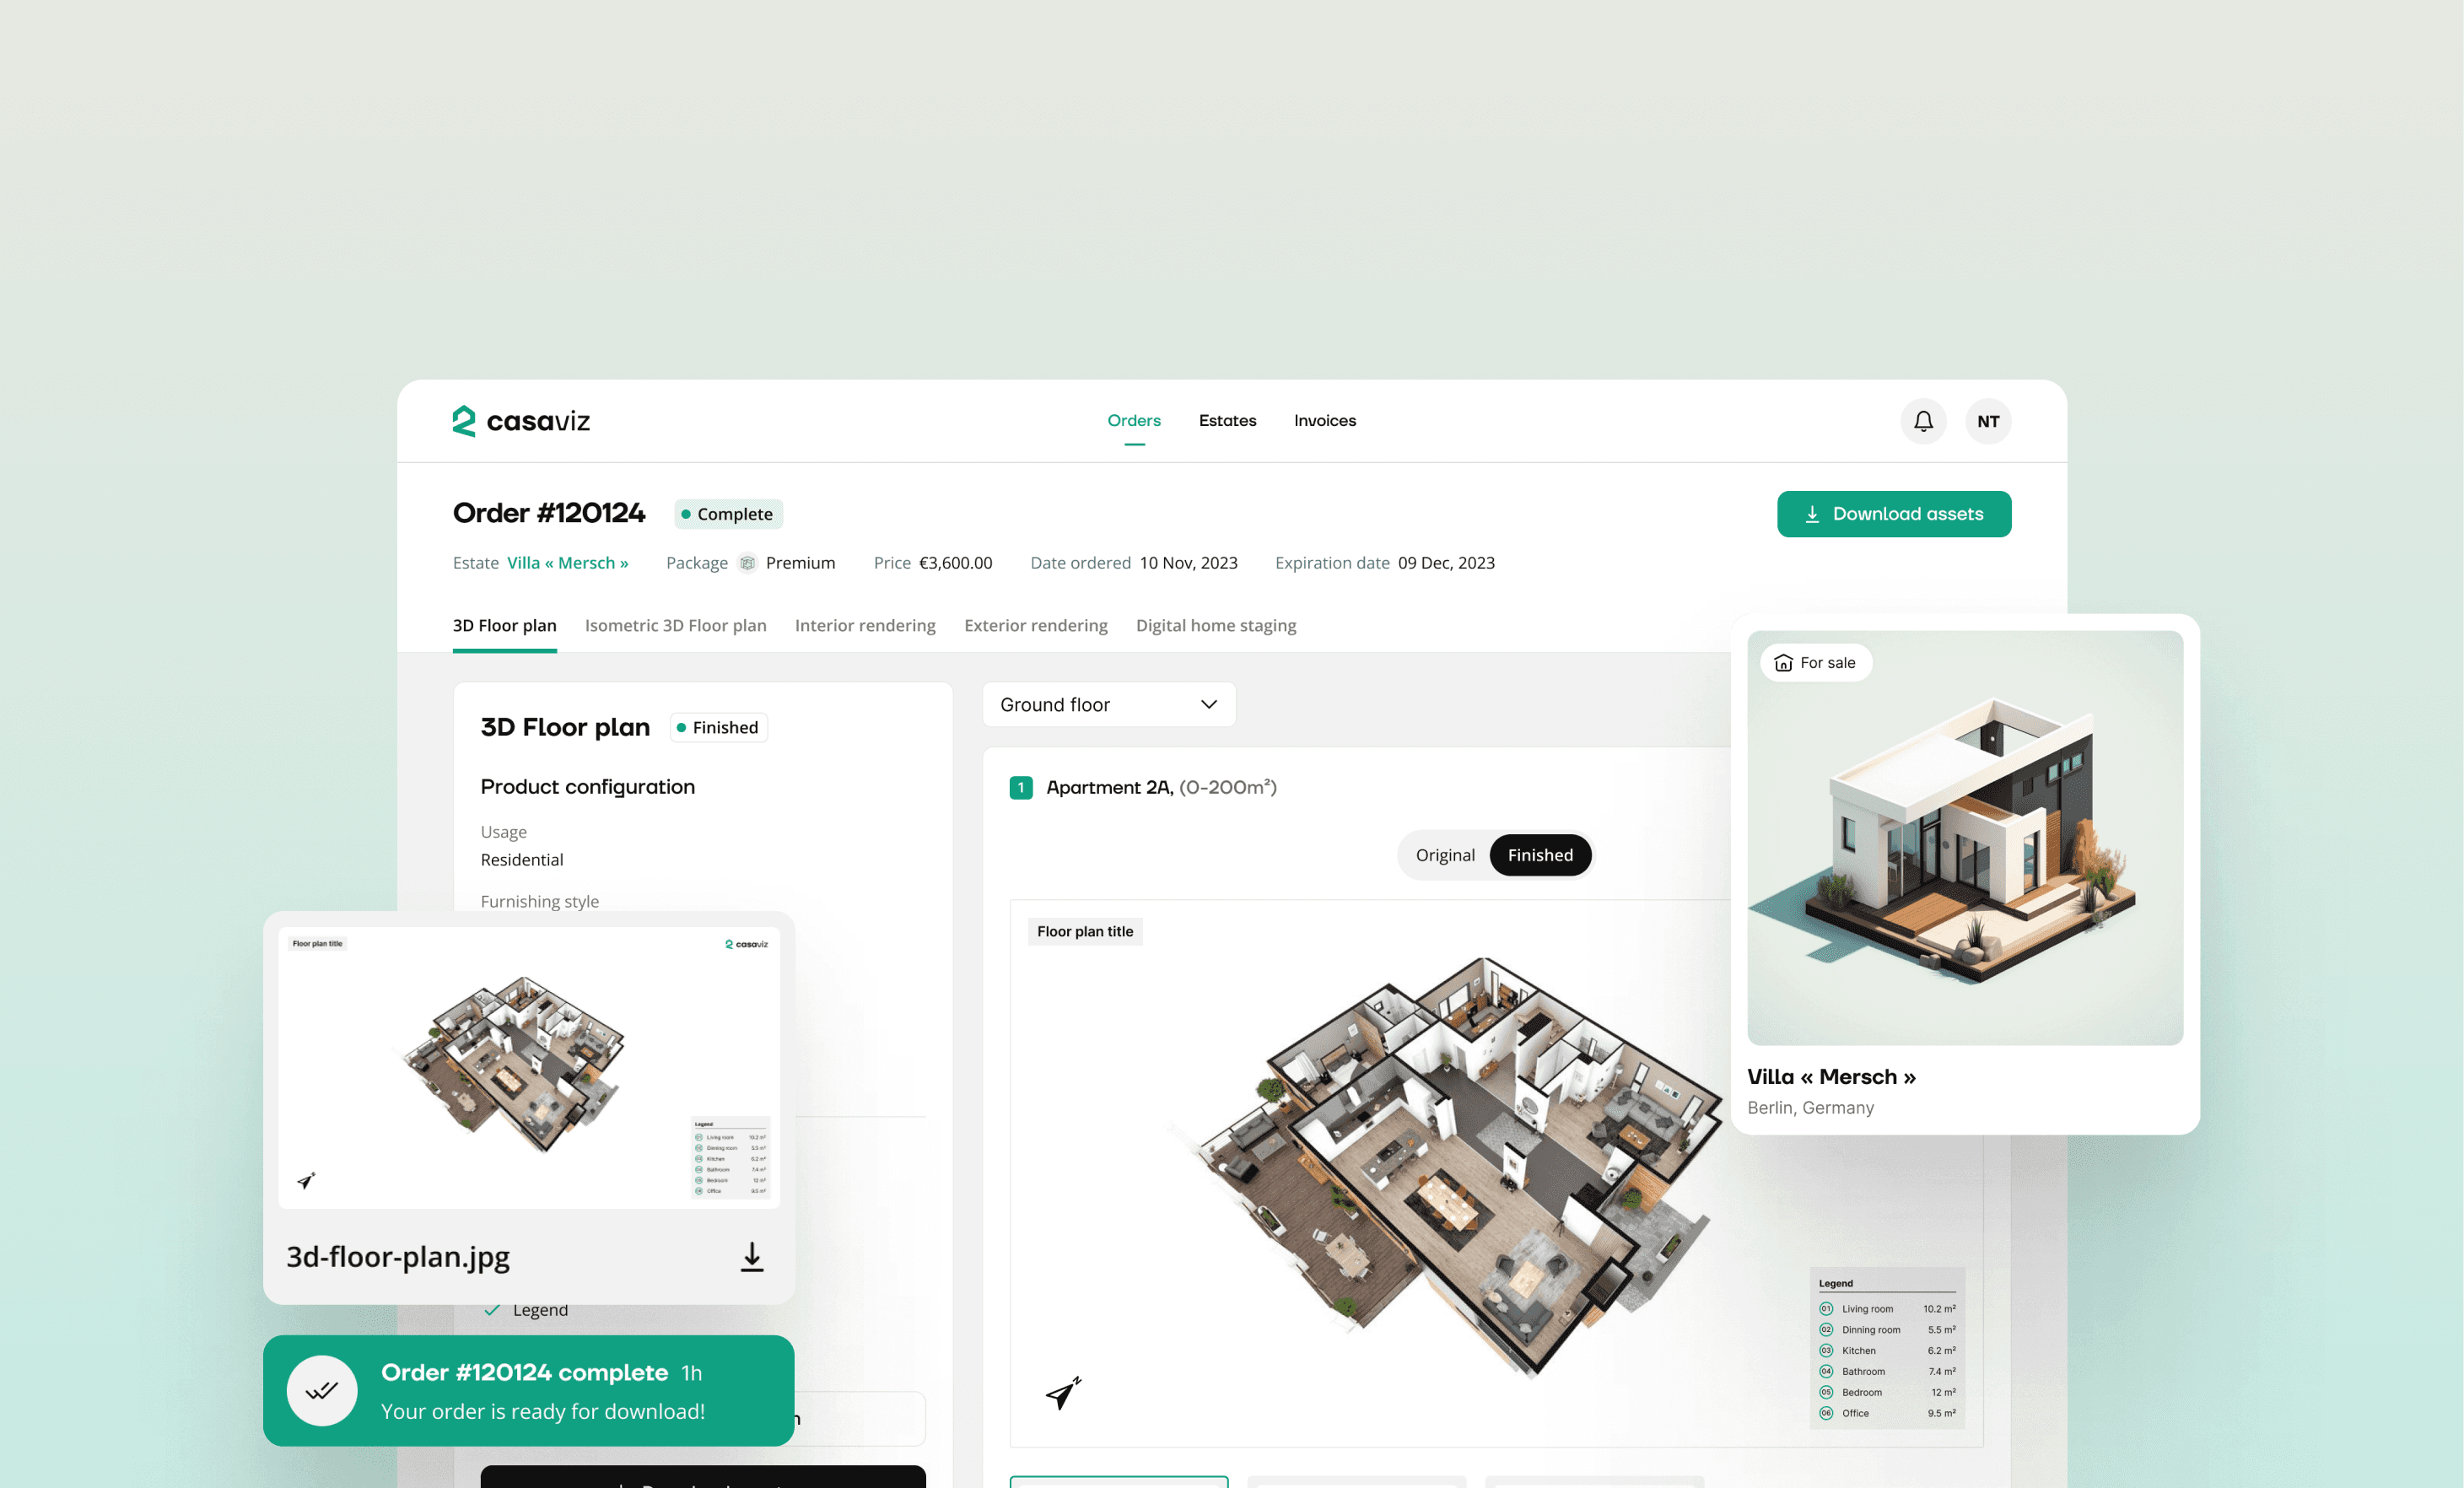Click the For sale house badge
This screenshot has width=2464, height=1488.
1815,663
